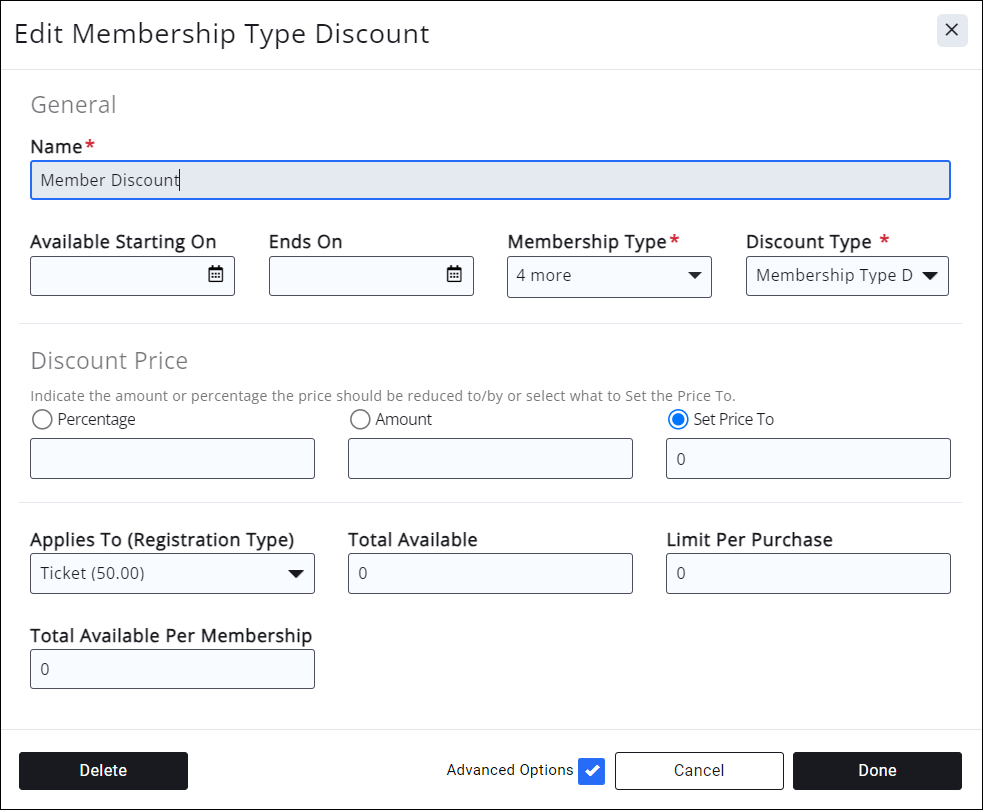
Task: Select the Set Price To option
Action: click(678, 420)
